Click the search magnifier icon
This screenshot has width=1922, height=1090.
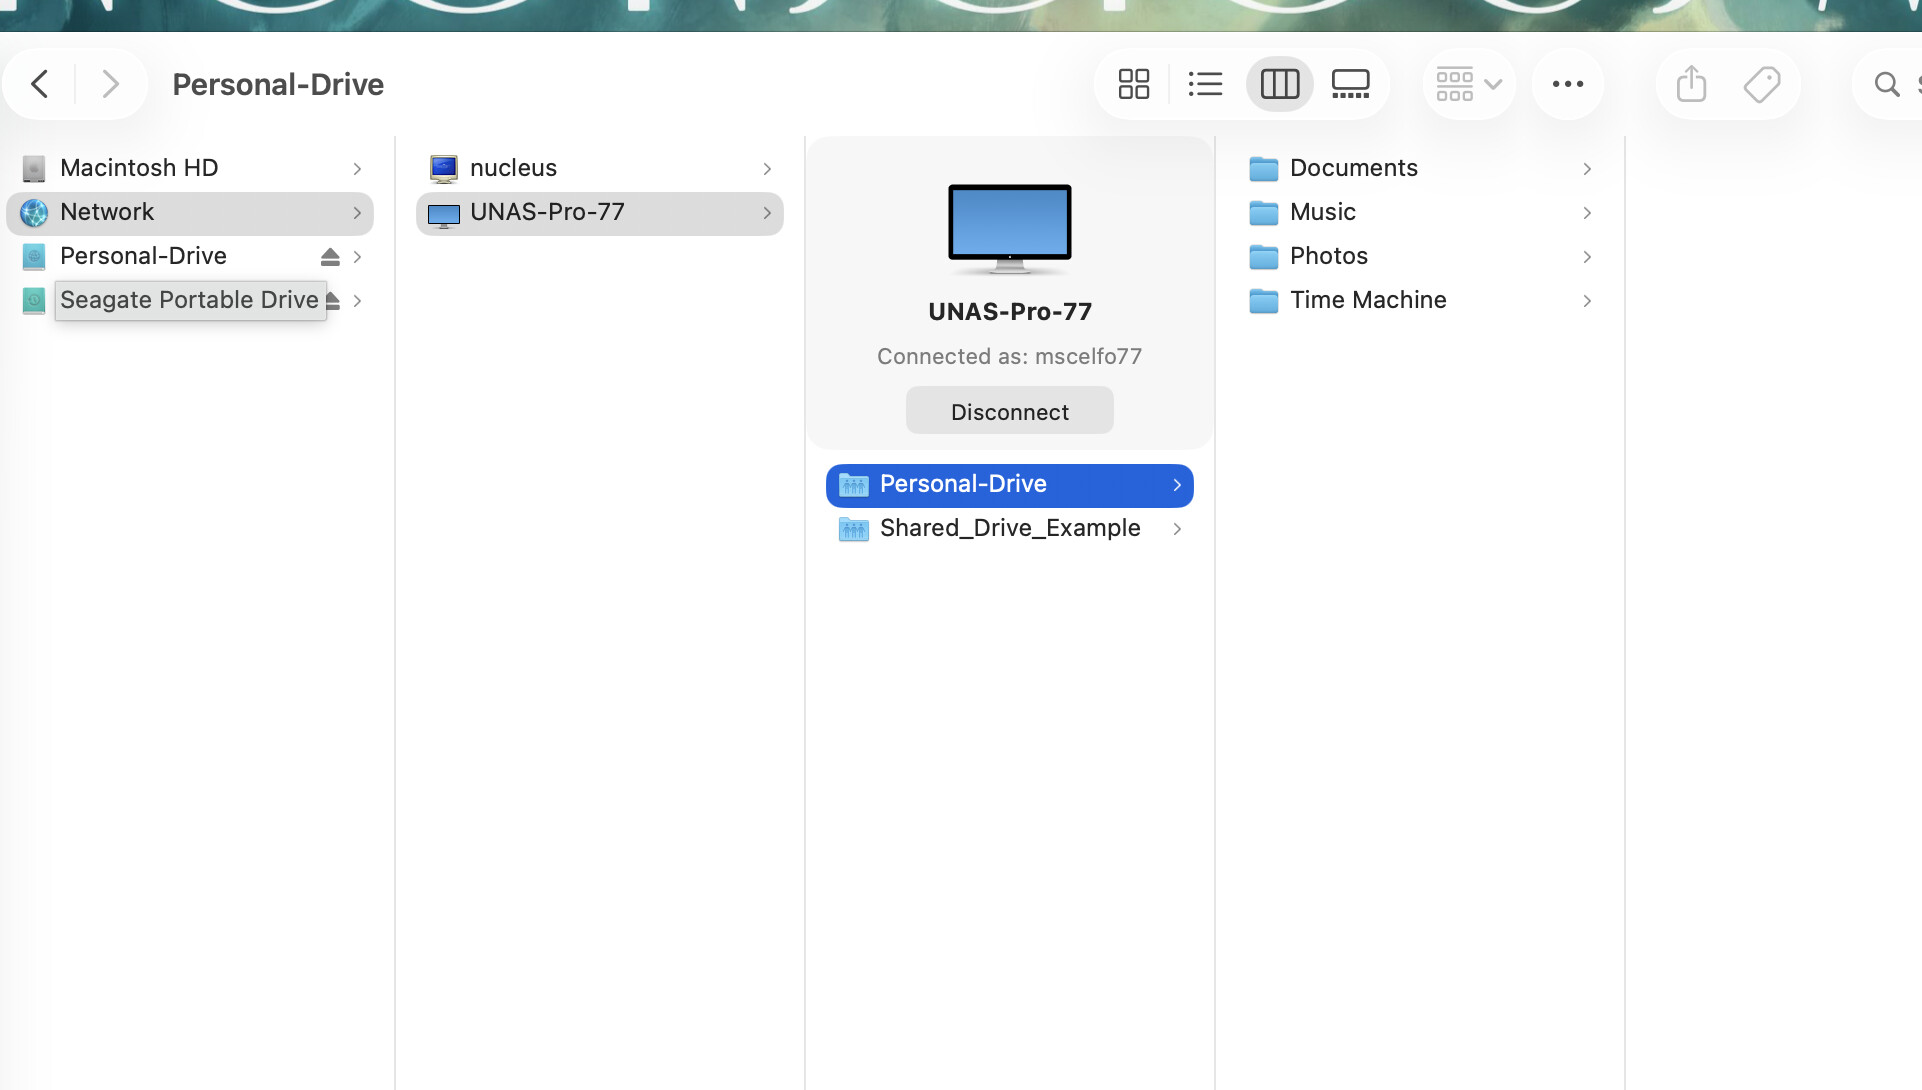pos(1886,84)
